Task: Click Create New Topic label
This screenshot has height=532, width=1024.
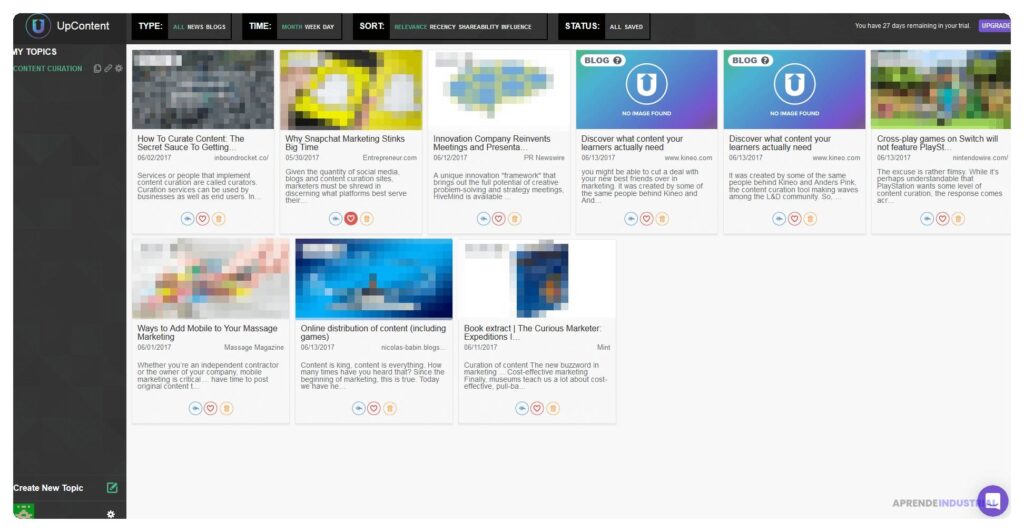Action: click(x=48, y=488)
